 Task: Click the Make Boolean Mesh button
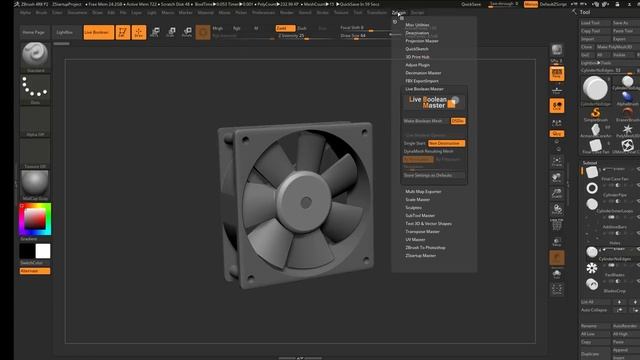tap(426, 121)
